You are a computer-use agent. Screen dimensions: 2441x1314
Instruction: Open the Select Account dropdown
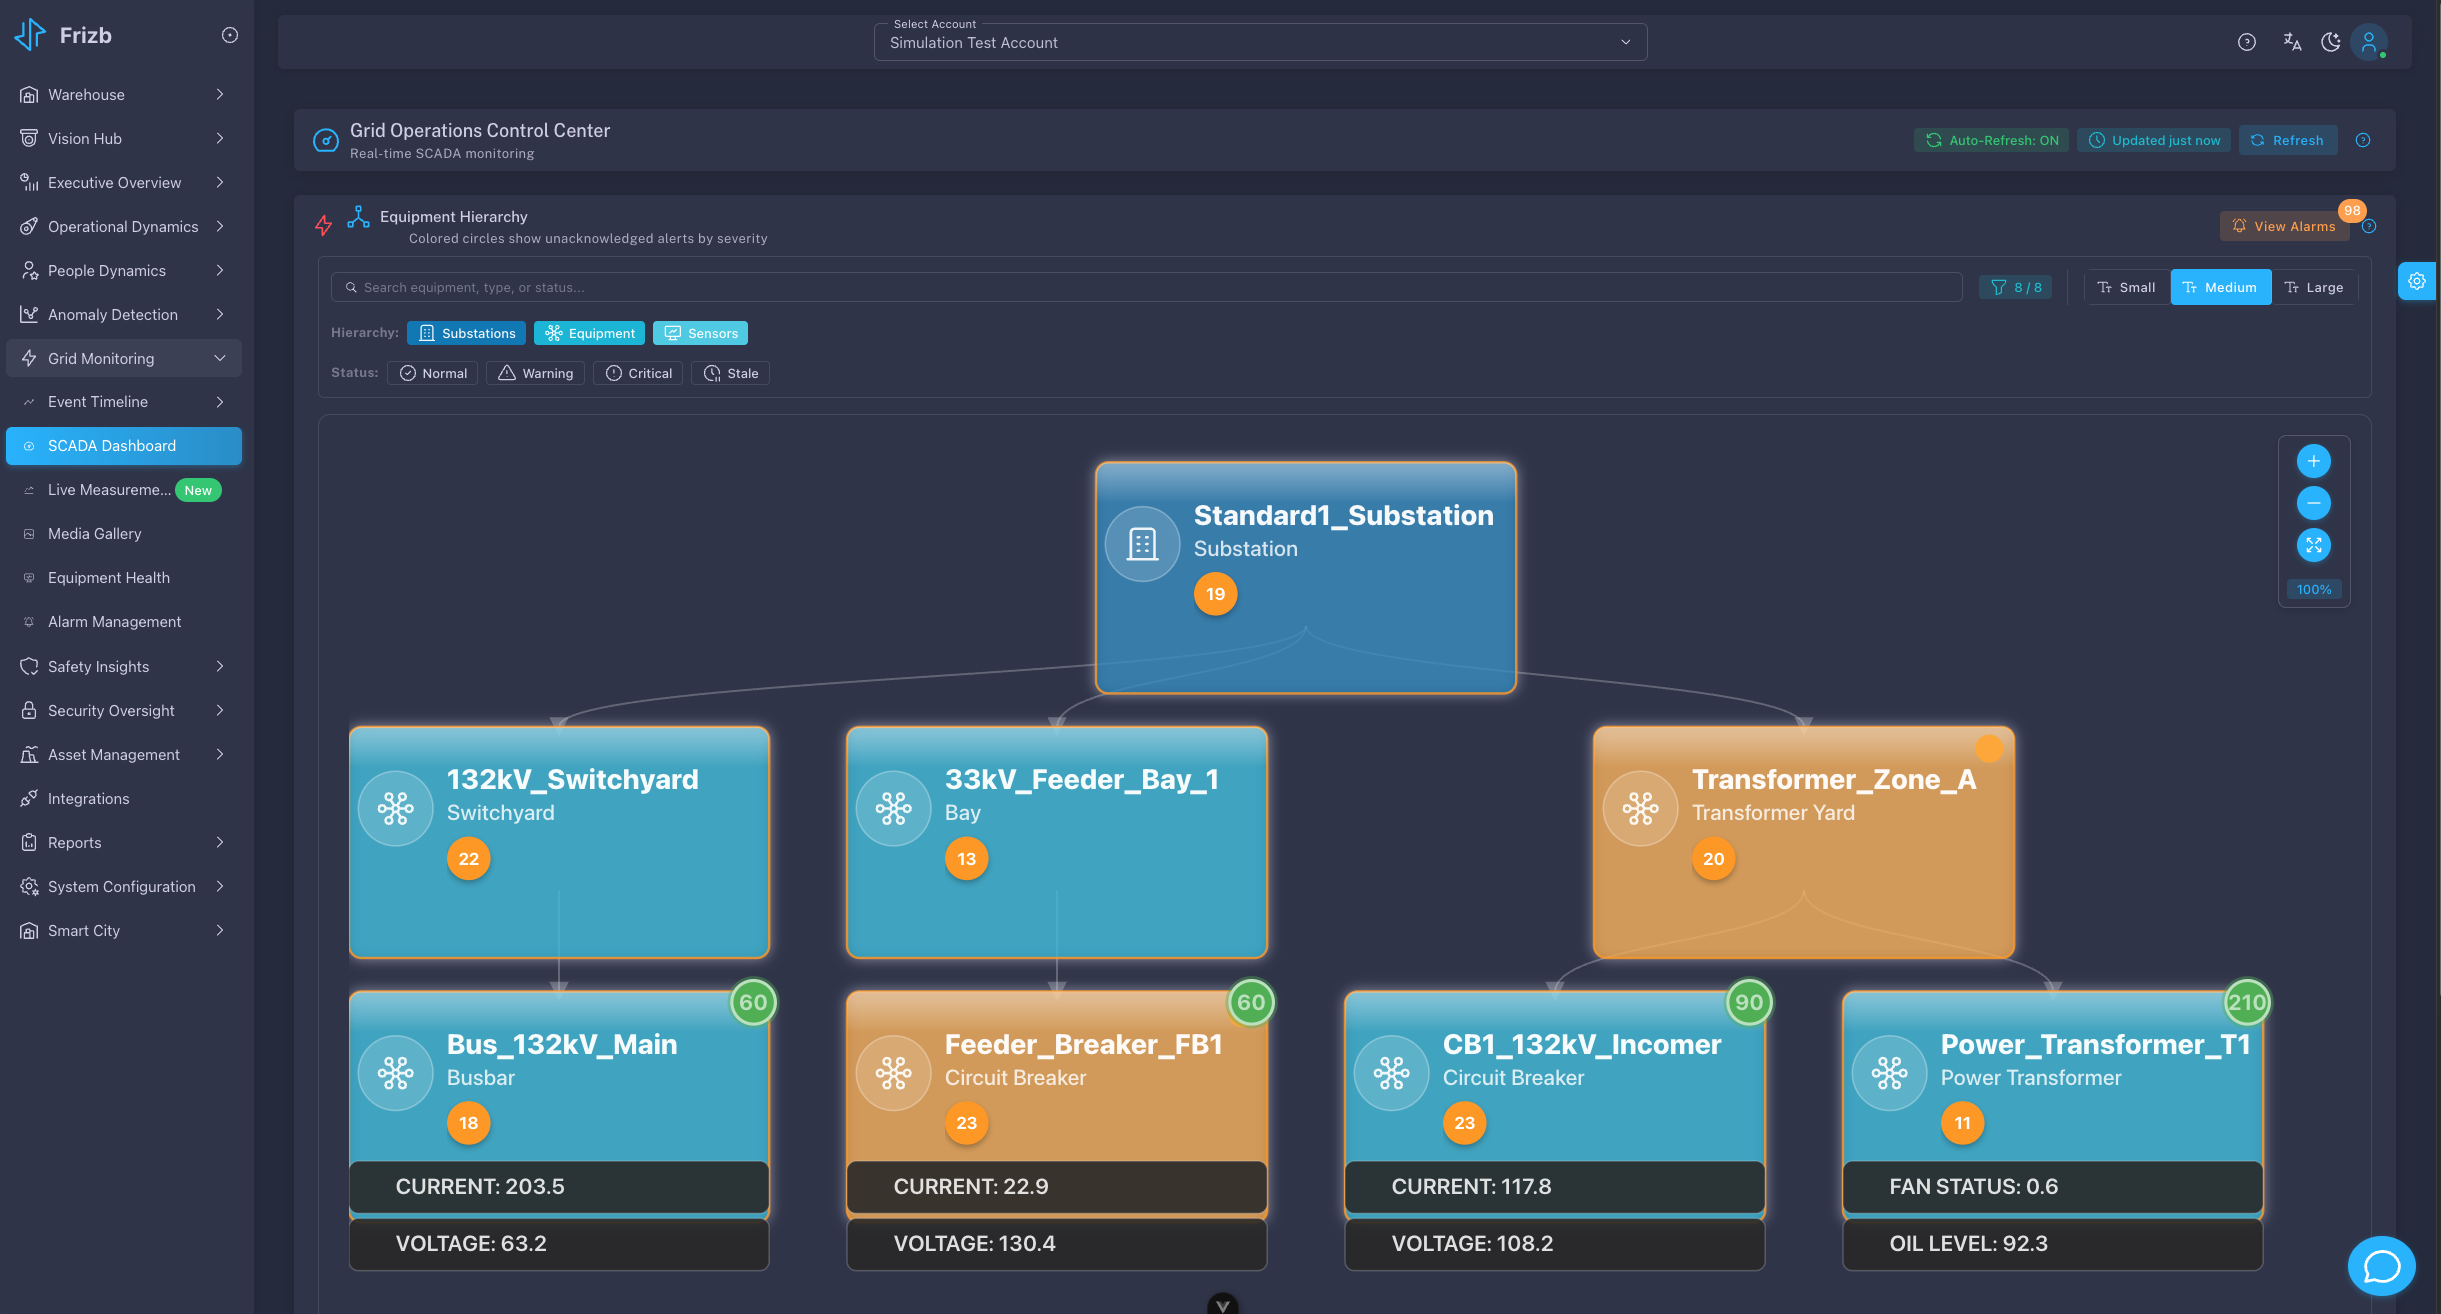pos(1260,42)
